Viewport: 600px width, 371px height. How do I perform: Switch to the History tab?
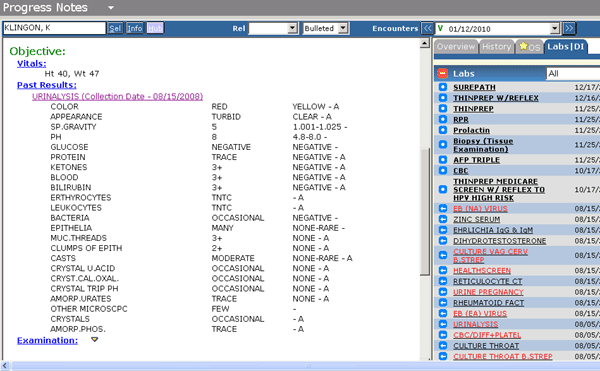[496, 47]
